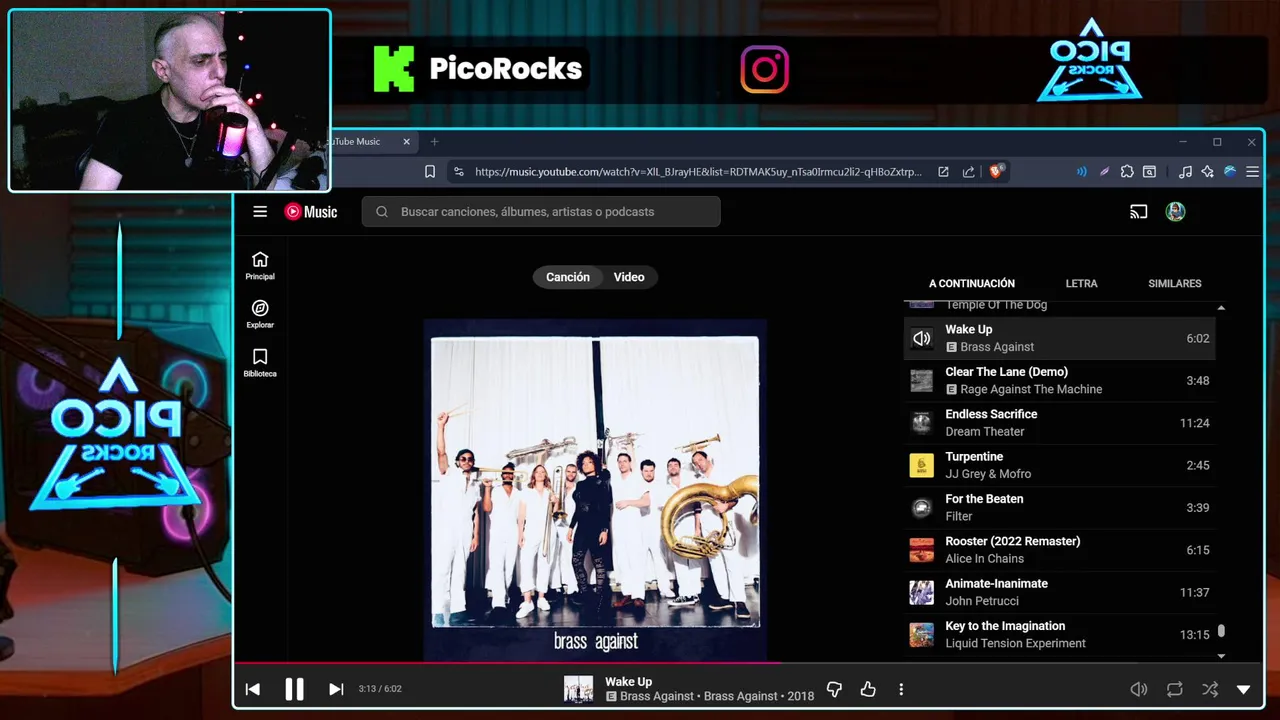The width and height of the screenshot is (1280, 720).
Task: Open the A CONTINUACIÓN tab
Action: coord(972,283)
